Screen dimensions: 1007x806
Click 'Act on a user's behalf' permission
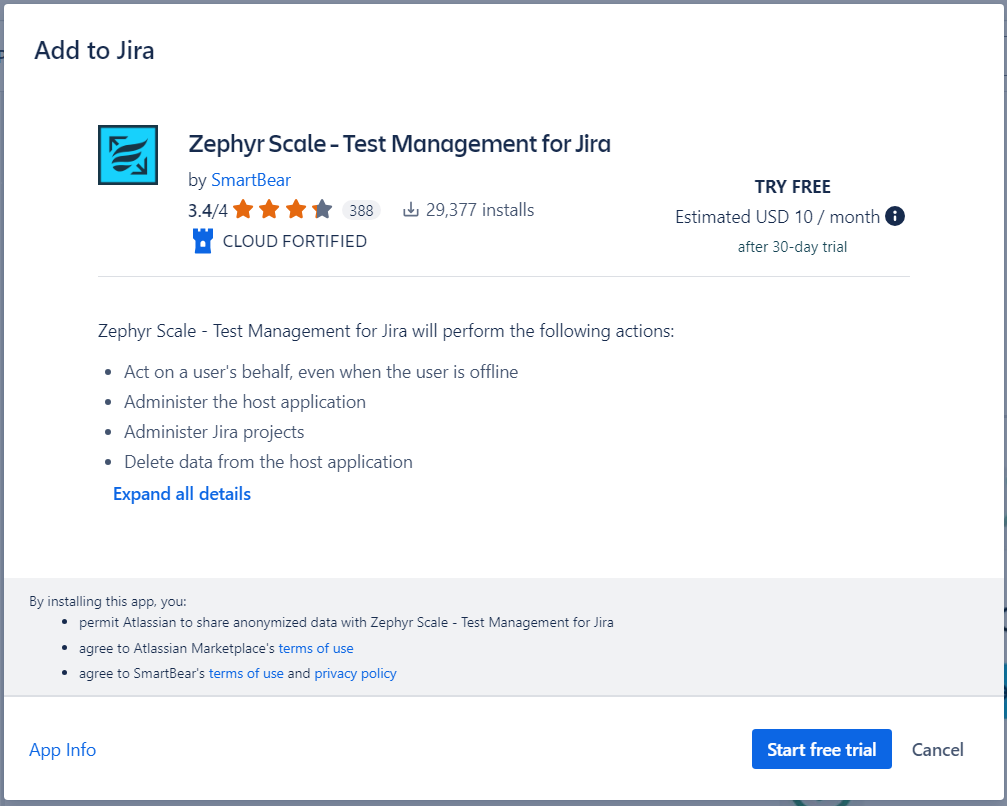(x=321, y=372)
